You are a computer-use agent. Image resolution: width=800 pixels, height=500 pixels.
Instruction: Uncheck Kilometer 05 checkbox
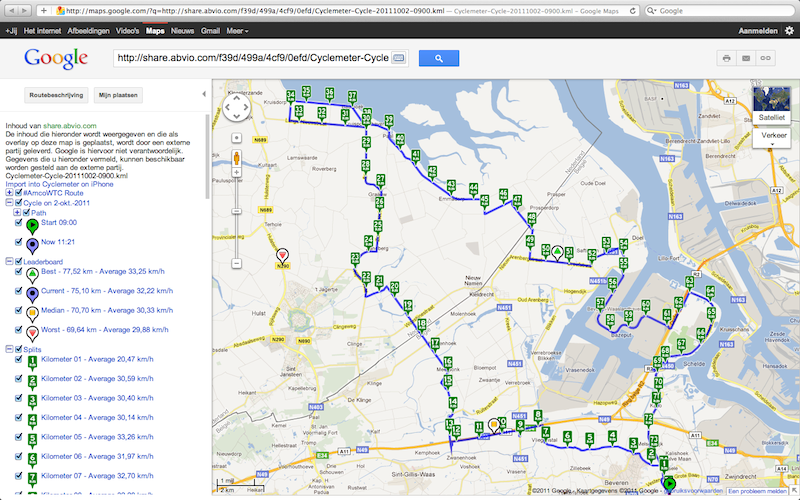(x=19, y=437)
